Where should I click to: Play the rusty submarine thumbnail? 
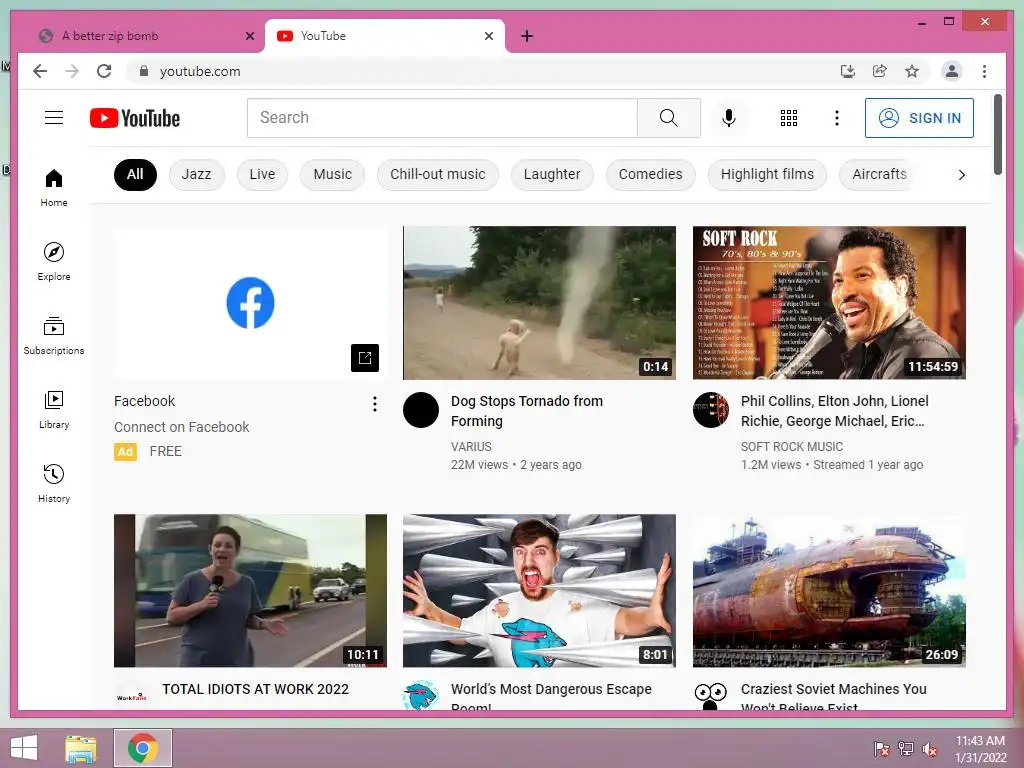click(x=829, y=590)
